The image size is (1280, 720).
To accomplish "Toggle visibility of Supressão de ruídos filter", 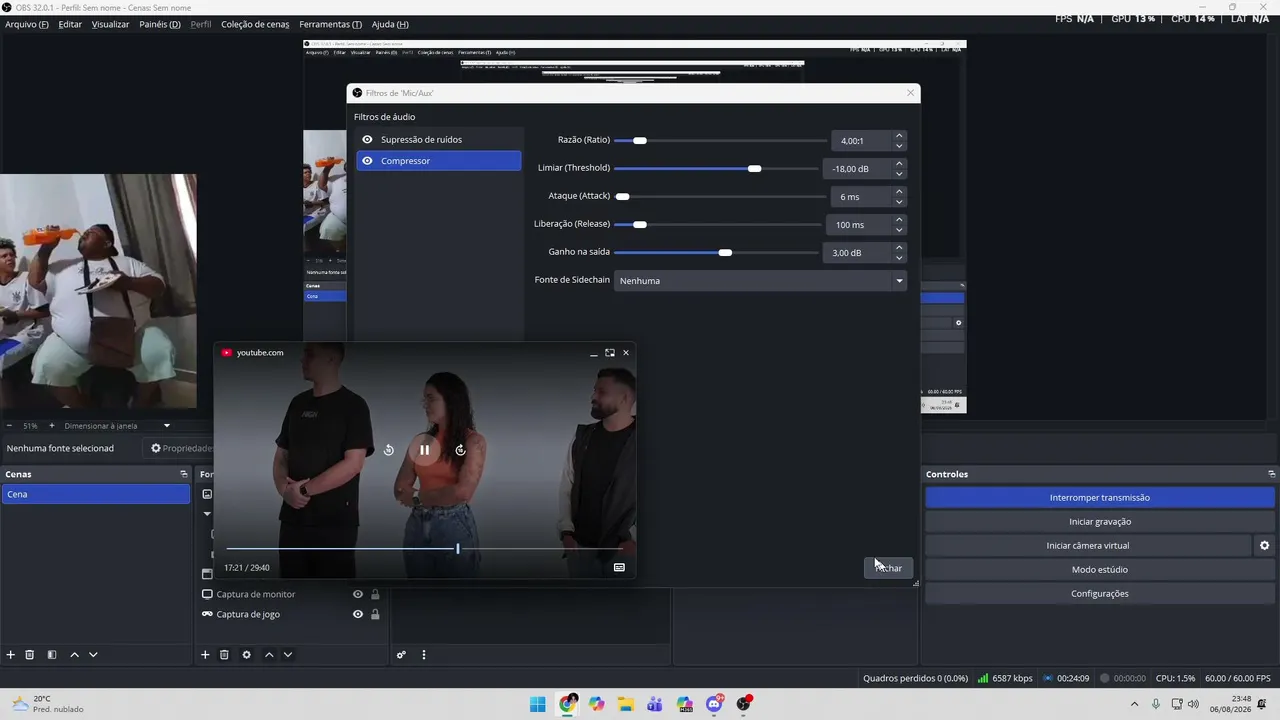I will tap(367, 140).
